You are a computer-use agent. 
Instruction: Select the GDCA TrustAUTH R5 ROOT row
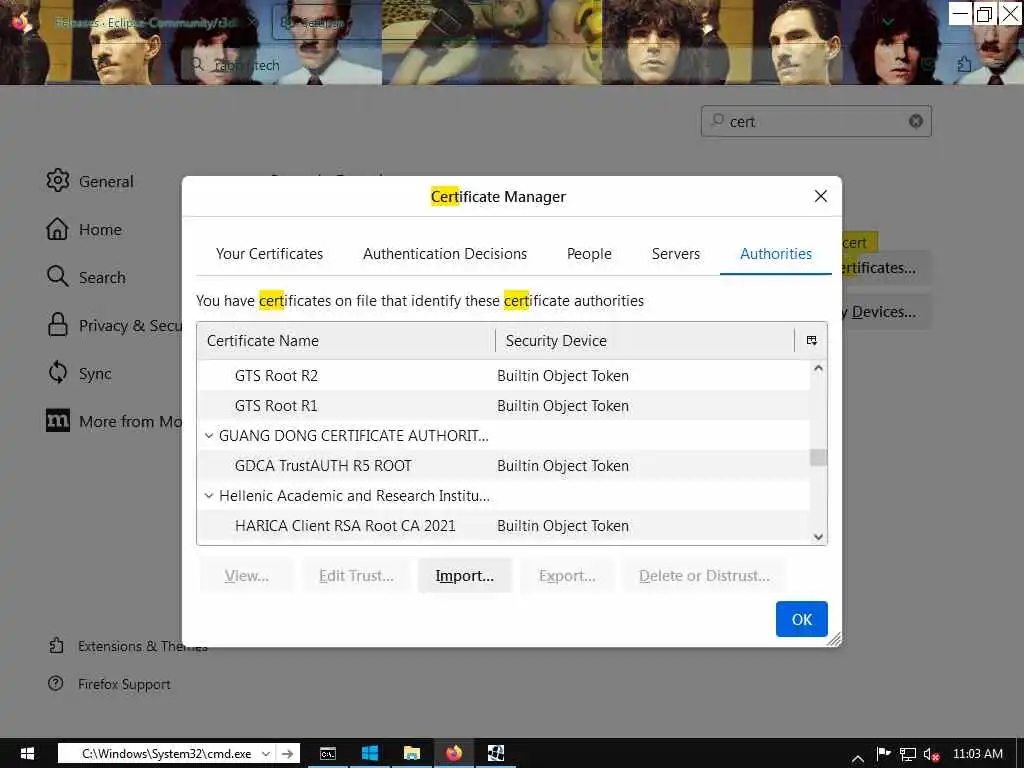503,466
